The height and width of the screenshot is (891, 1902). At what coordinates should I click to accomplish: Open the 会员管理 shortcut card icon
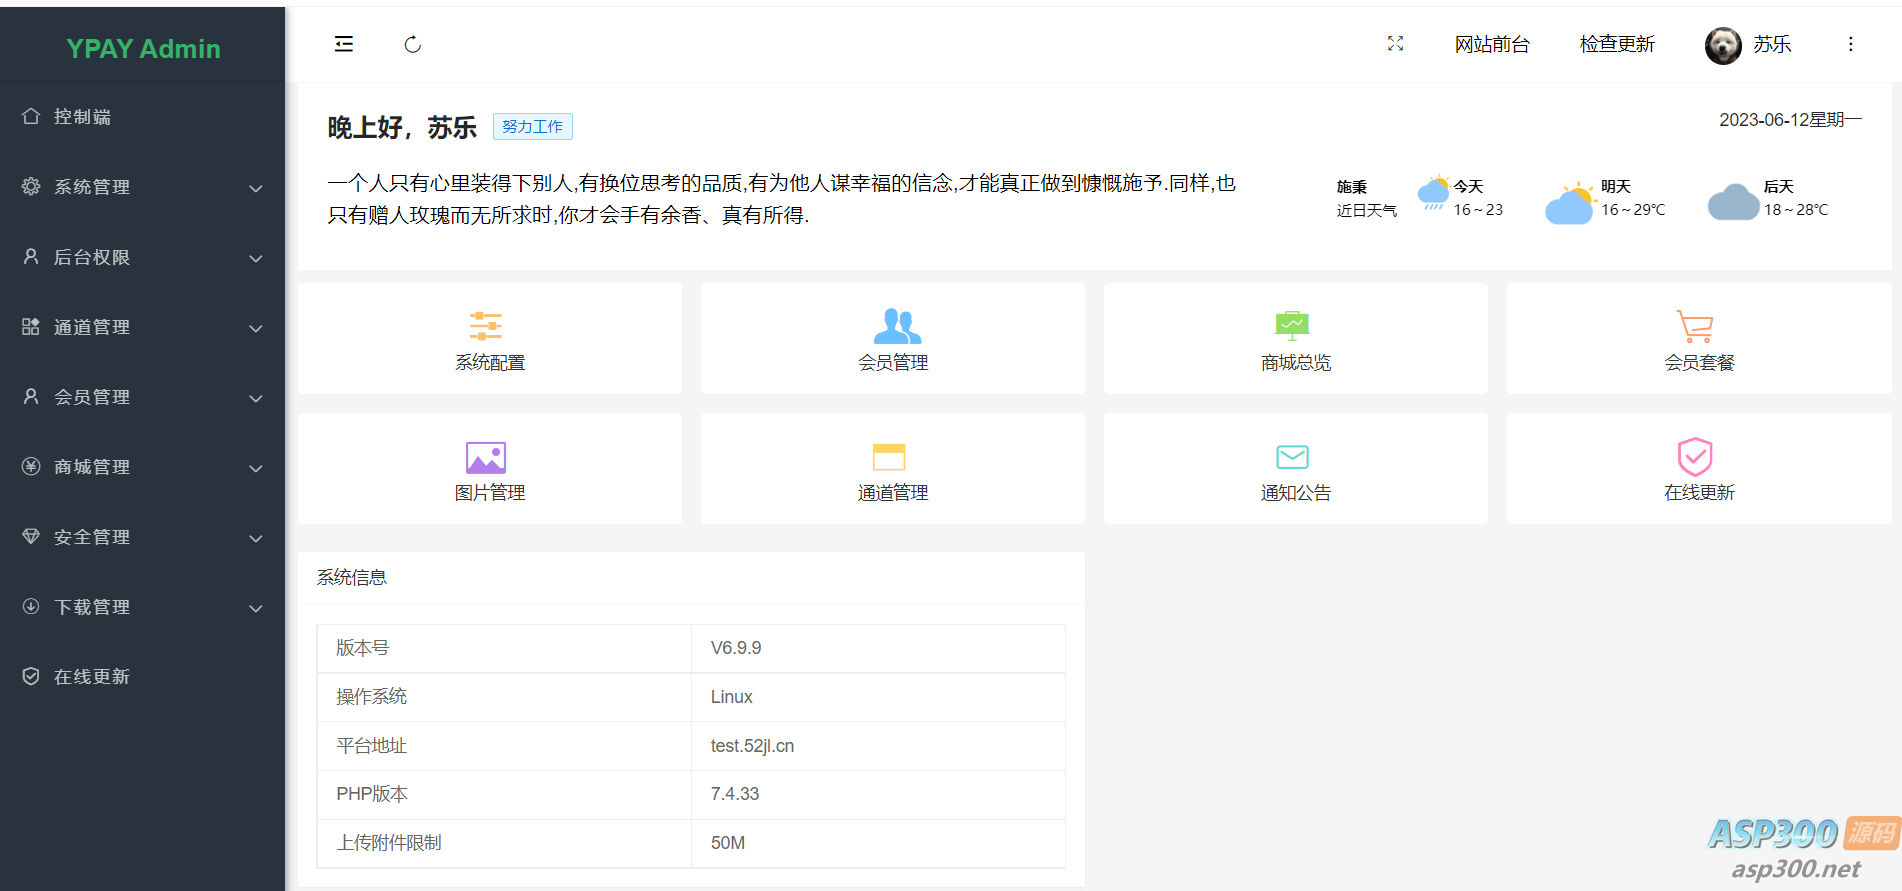[896, 326]
